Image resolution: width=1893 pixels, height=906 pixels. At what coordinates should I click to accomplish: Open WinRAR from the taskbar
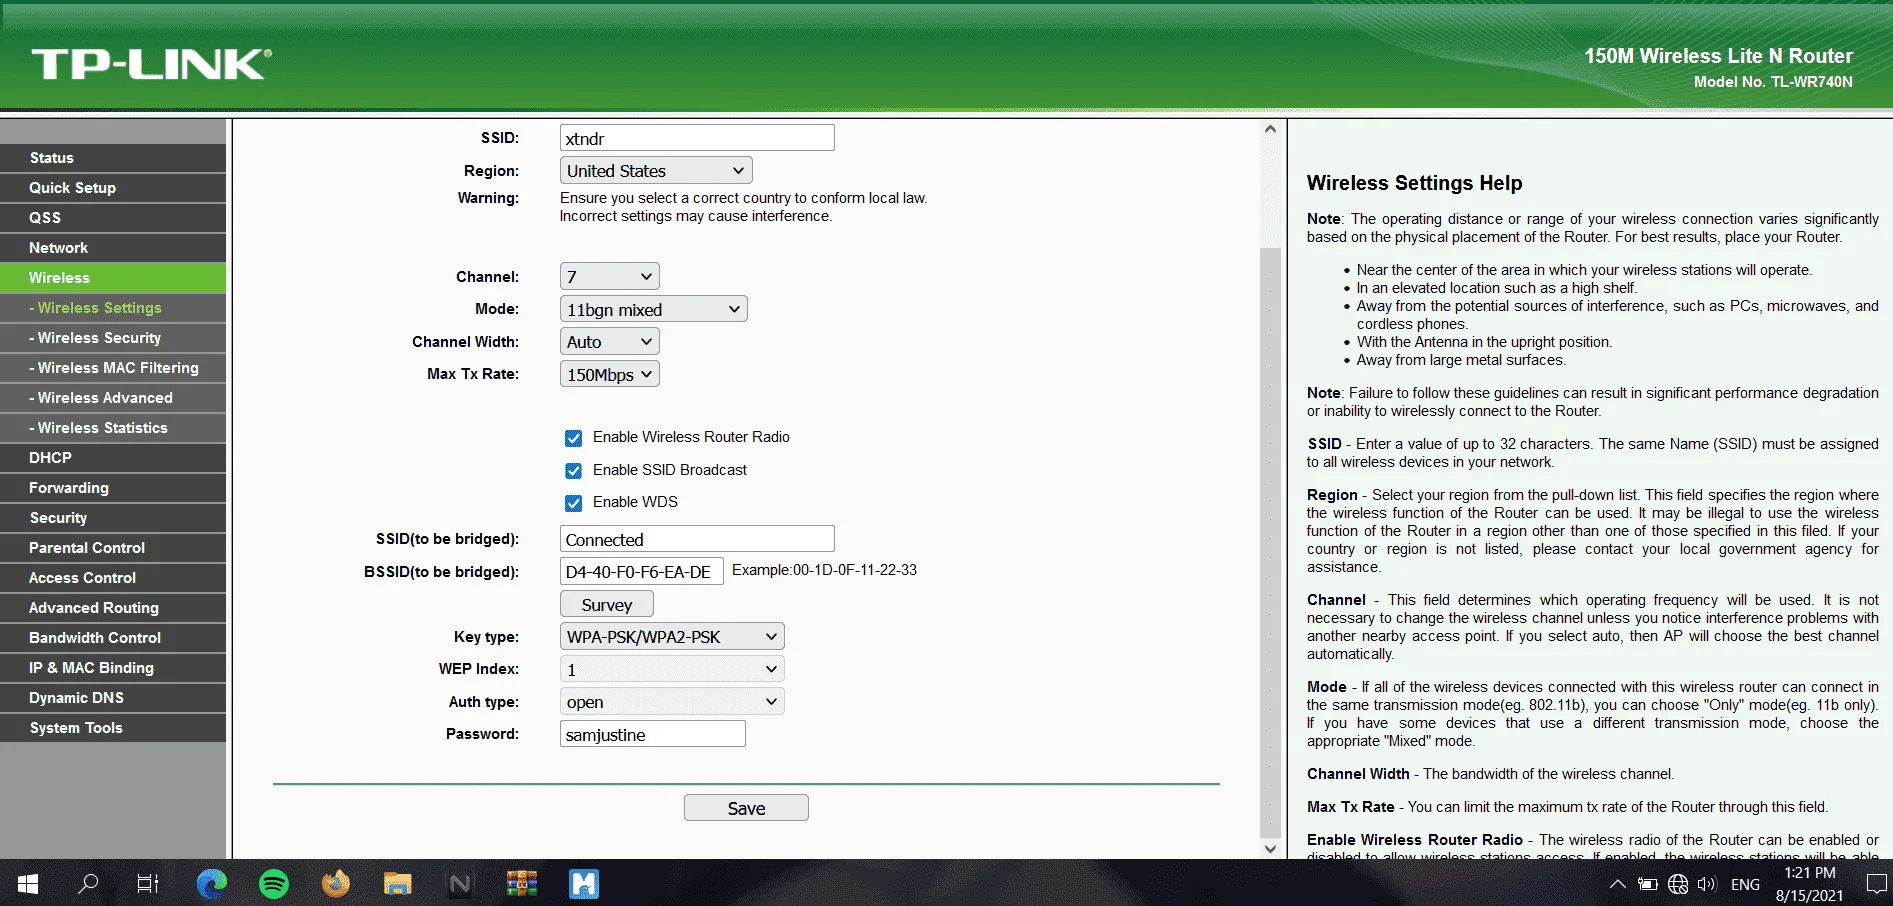click(522, 883)
